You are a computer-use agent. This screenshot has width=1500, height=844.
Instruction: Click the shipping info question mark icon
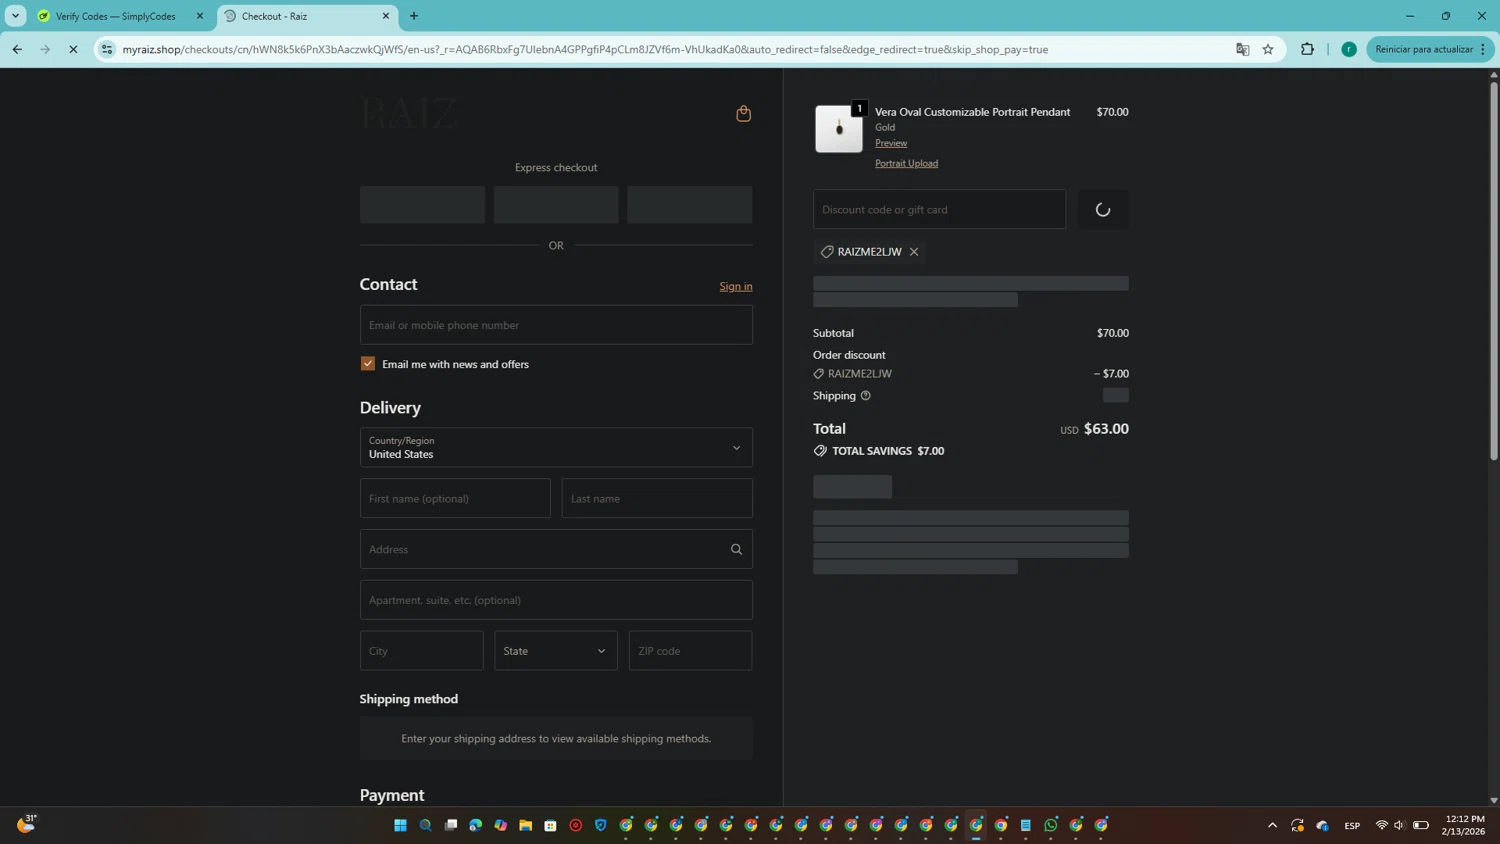866,396
